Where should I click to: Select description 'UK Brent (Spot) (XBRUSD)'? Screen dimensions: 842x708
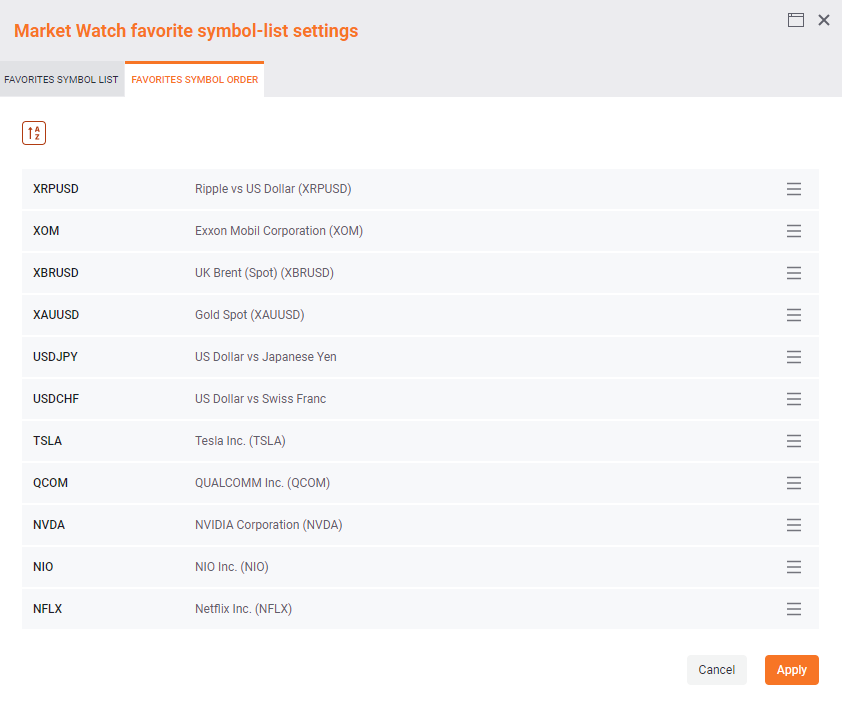click(264, 273)
